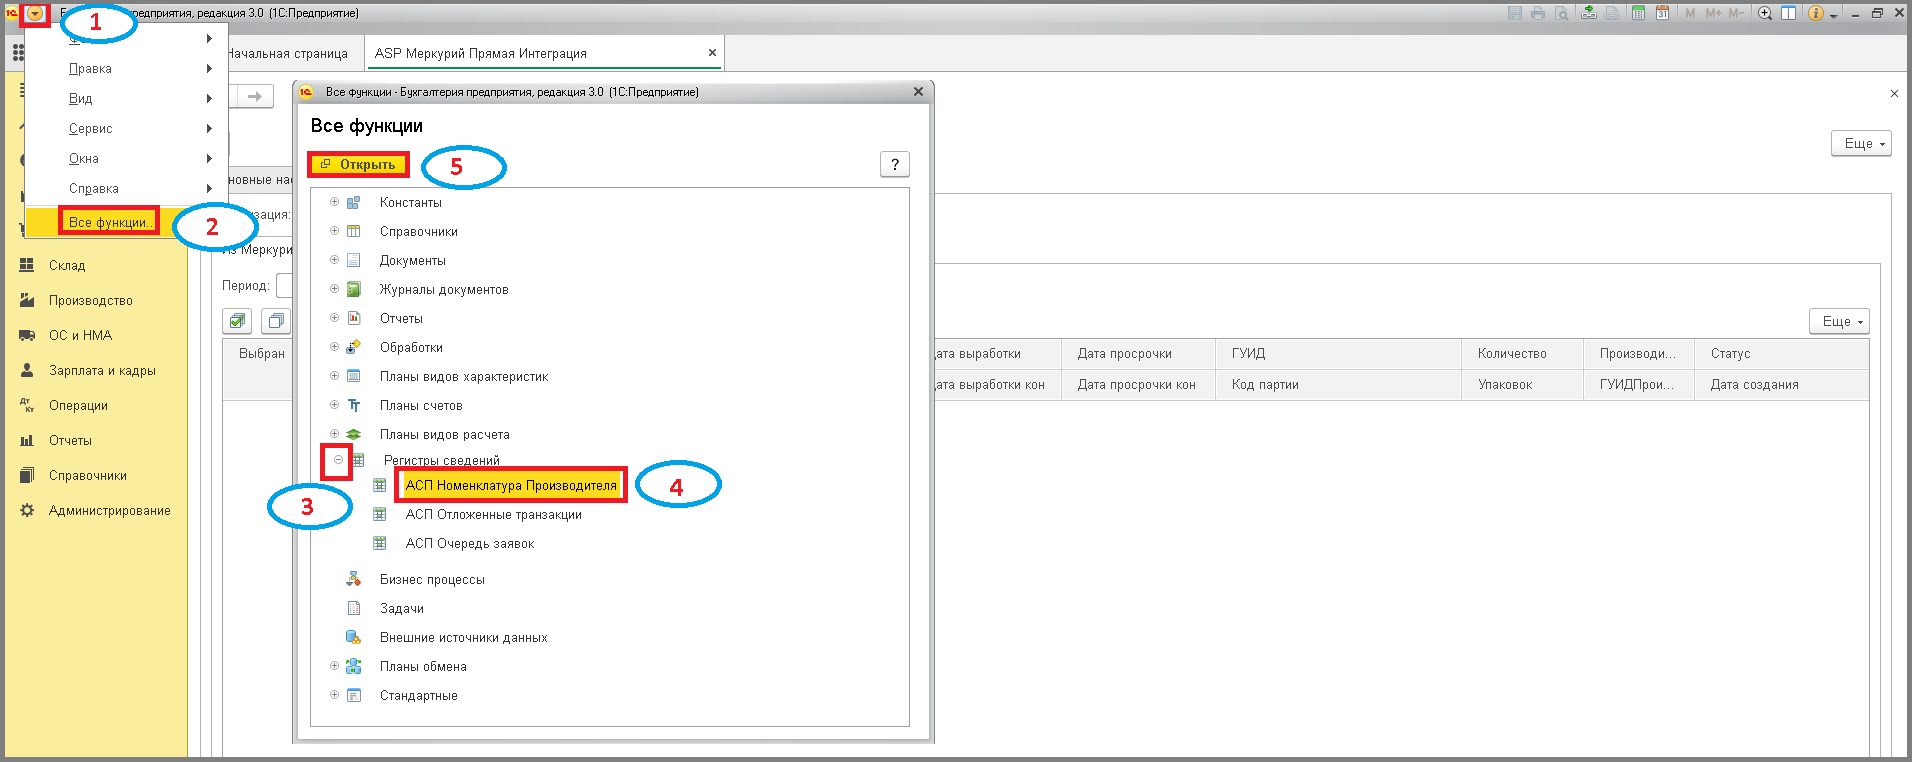Image resolution: width=1912 pixels, height=762 pixels.
Task: Click the zoom magnifier icon
Action: click(x=1765, y=13)
